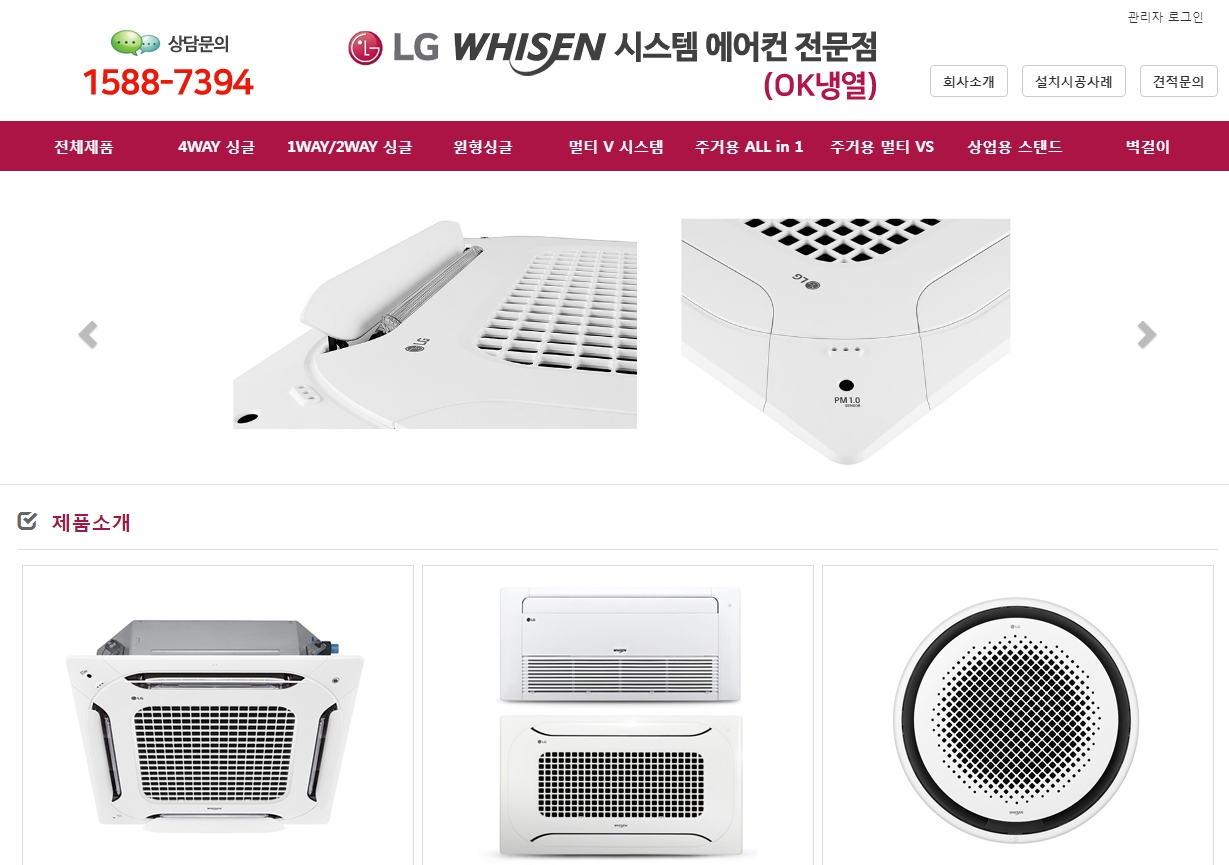Screen dimensions: 1229x865
Task: Select 주거용 ALL in 1 menu
Action: [x=749, y=147]
